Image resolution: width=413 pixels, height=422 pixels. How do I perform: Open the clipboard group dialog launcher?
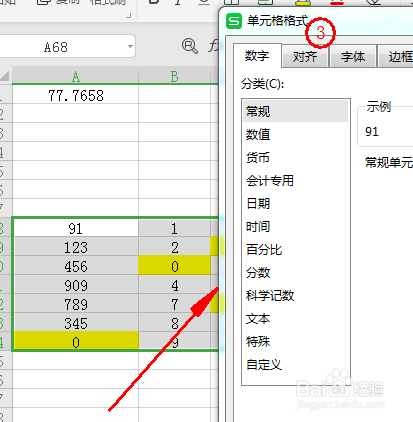pyautogui.click(x=129, y=15)
